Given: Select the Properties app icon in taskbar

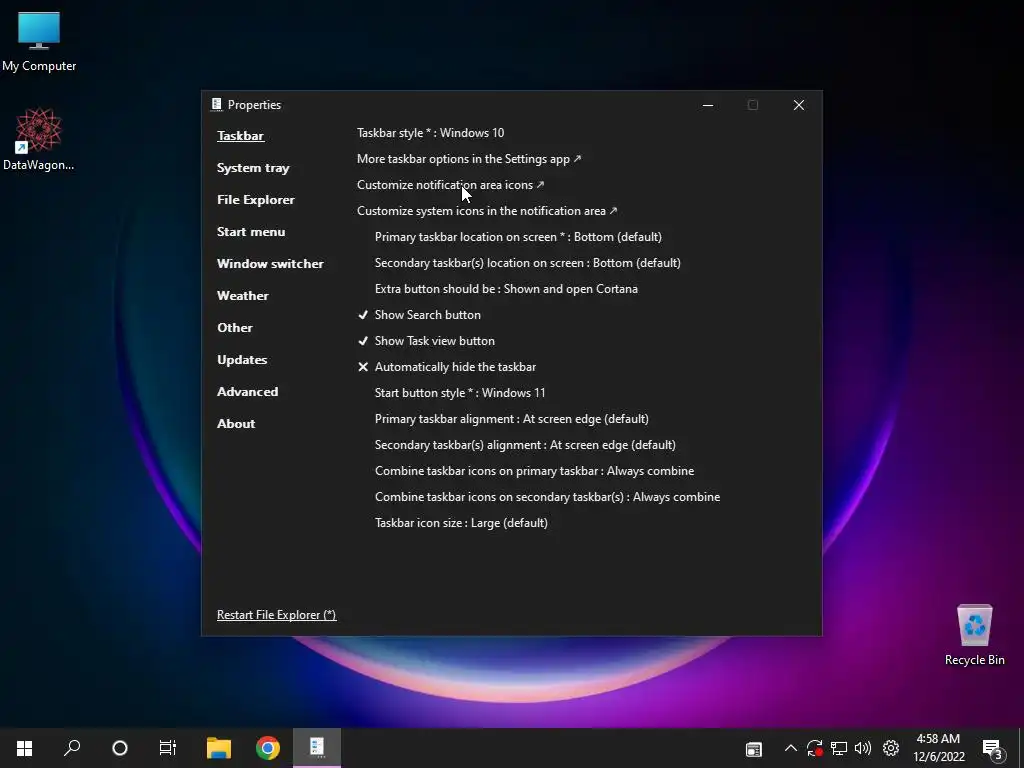Looking at the screenshot, I should 317,748.
